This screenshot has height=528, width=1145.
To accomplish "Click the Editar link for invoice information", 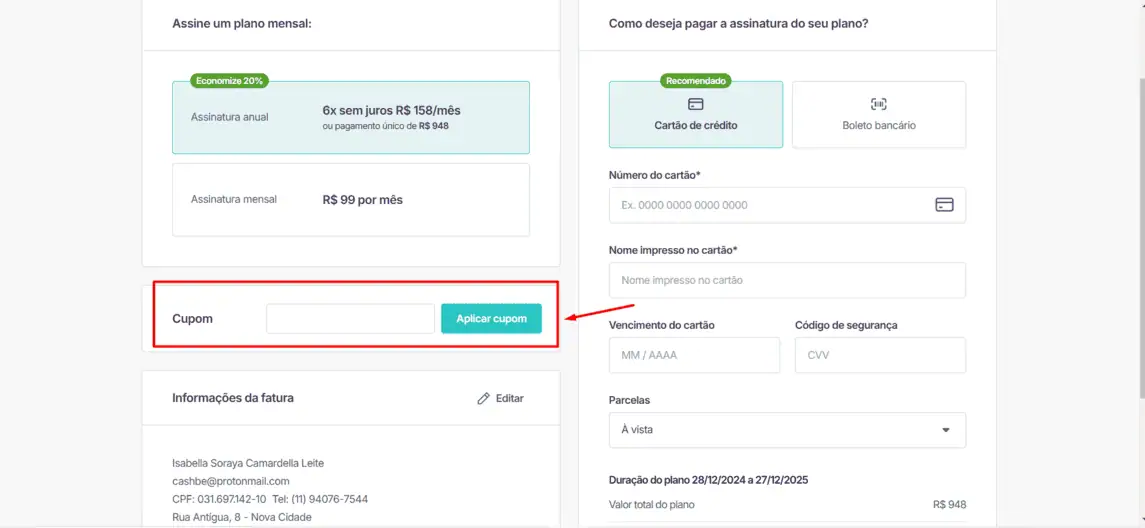I will 509,398.
